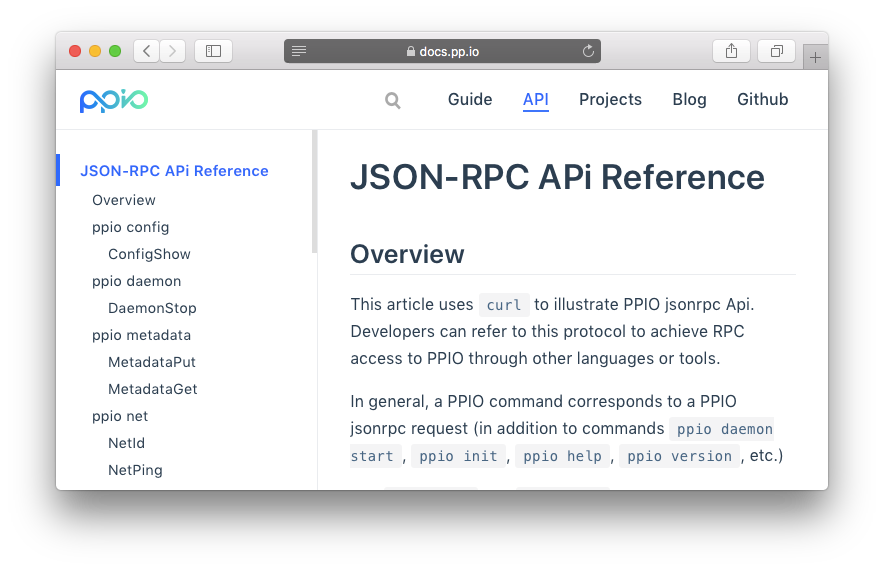
Task: Show all tabs overview button
Action: [776, 51]
